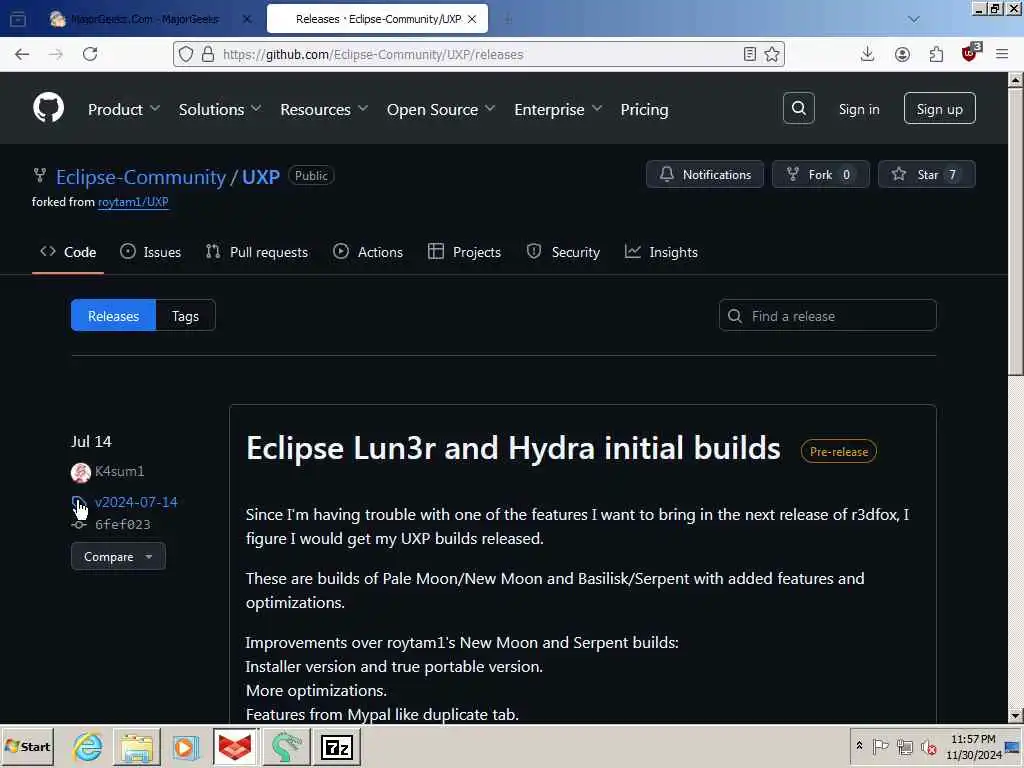This screenshot has width=1024, height=768.
Task: Click the GitHub logo icon
Action: point(48,108)
